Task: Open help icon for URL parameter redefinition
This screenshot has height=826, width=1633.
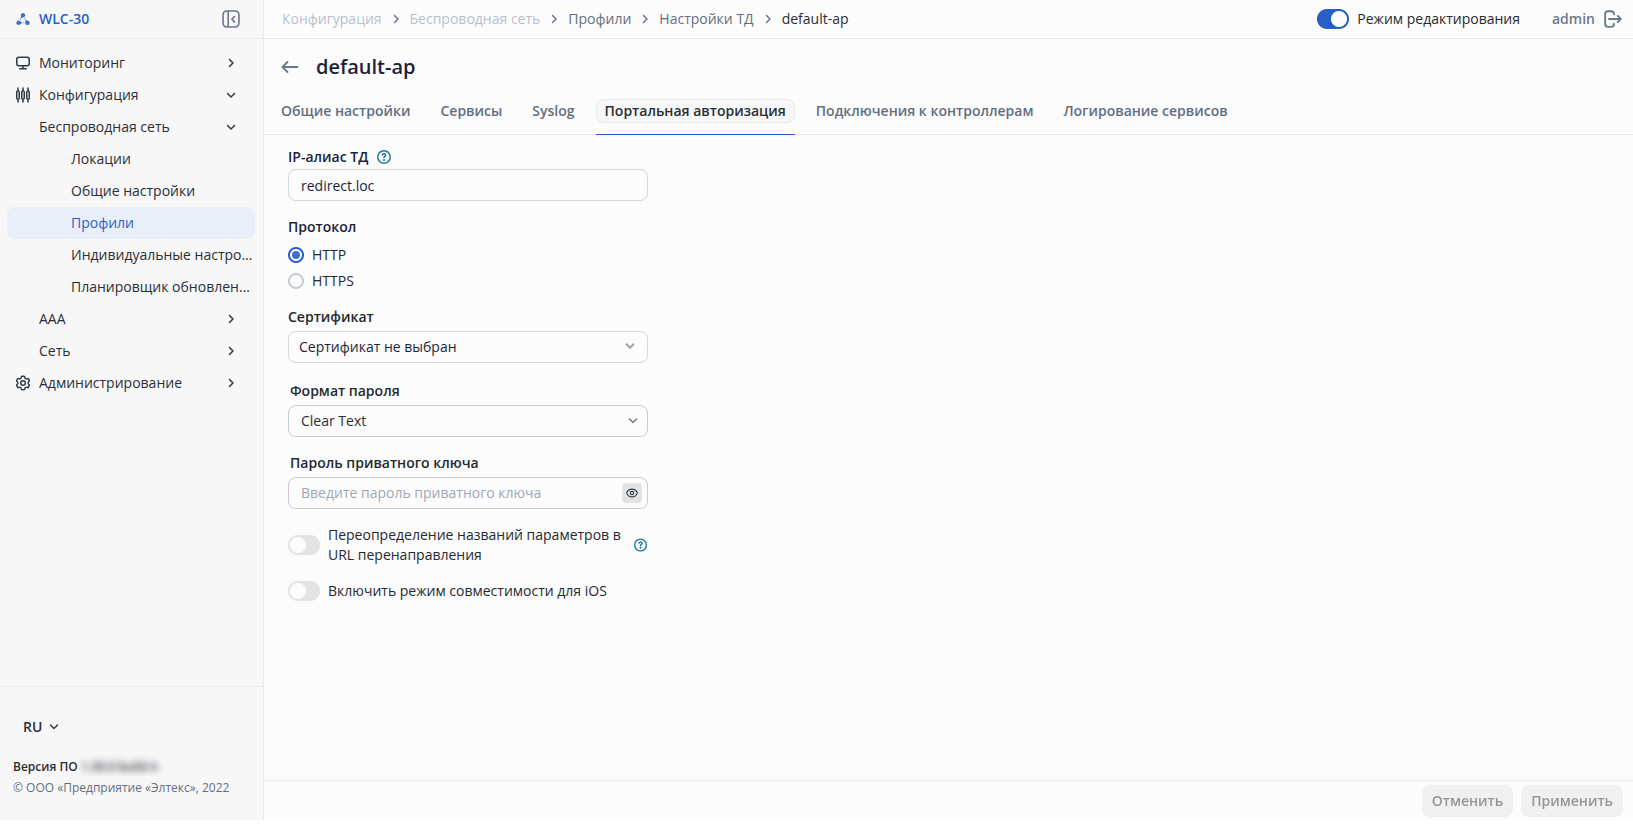Action: [641, 545]
